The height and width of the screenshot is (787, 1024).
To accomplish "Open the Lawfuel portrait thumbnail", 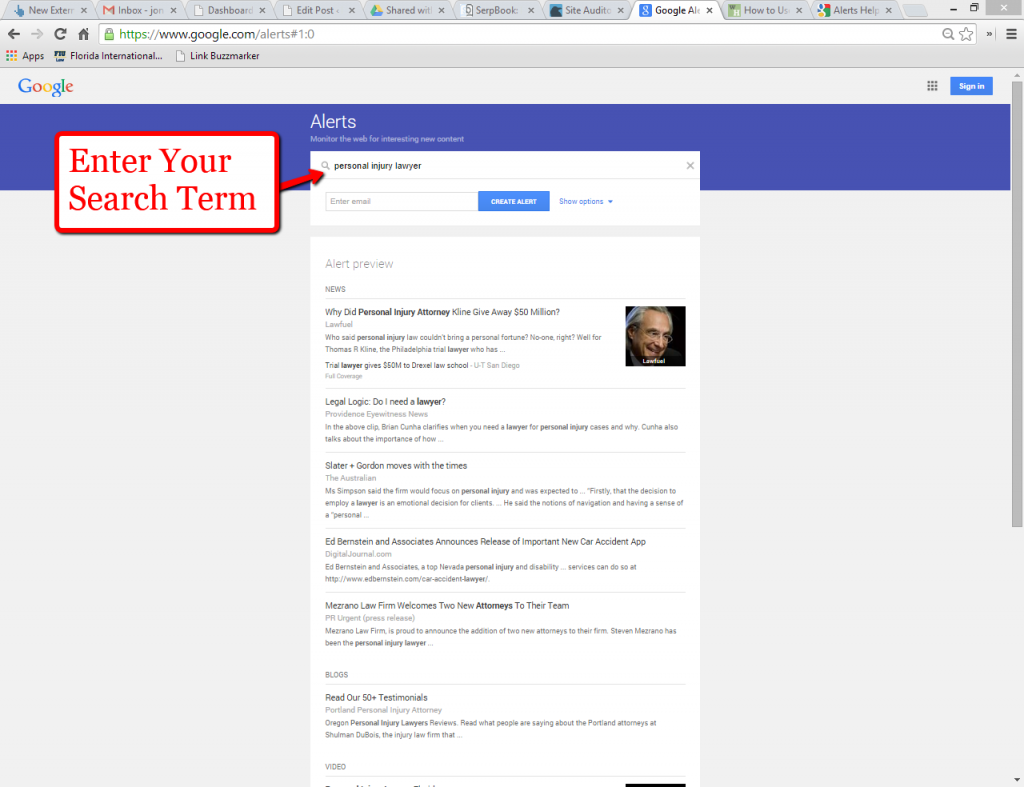I will pyautogui.click(x=655, y=336).
